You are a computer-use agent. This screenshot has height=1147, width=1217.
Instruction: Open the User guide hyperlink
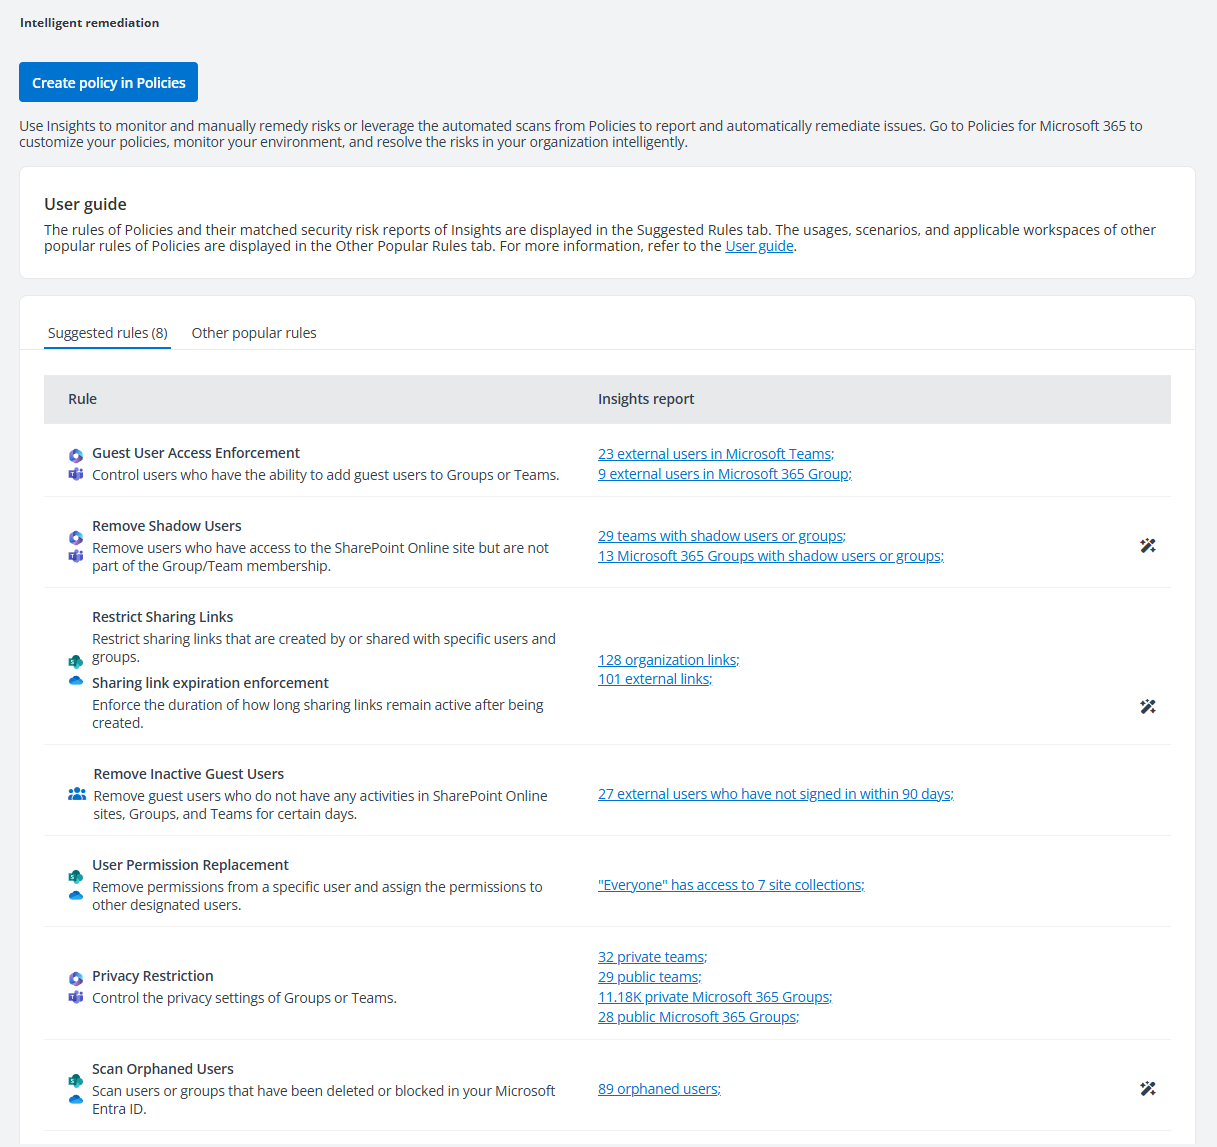(759, 246)
